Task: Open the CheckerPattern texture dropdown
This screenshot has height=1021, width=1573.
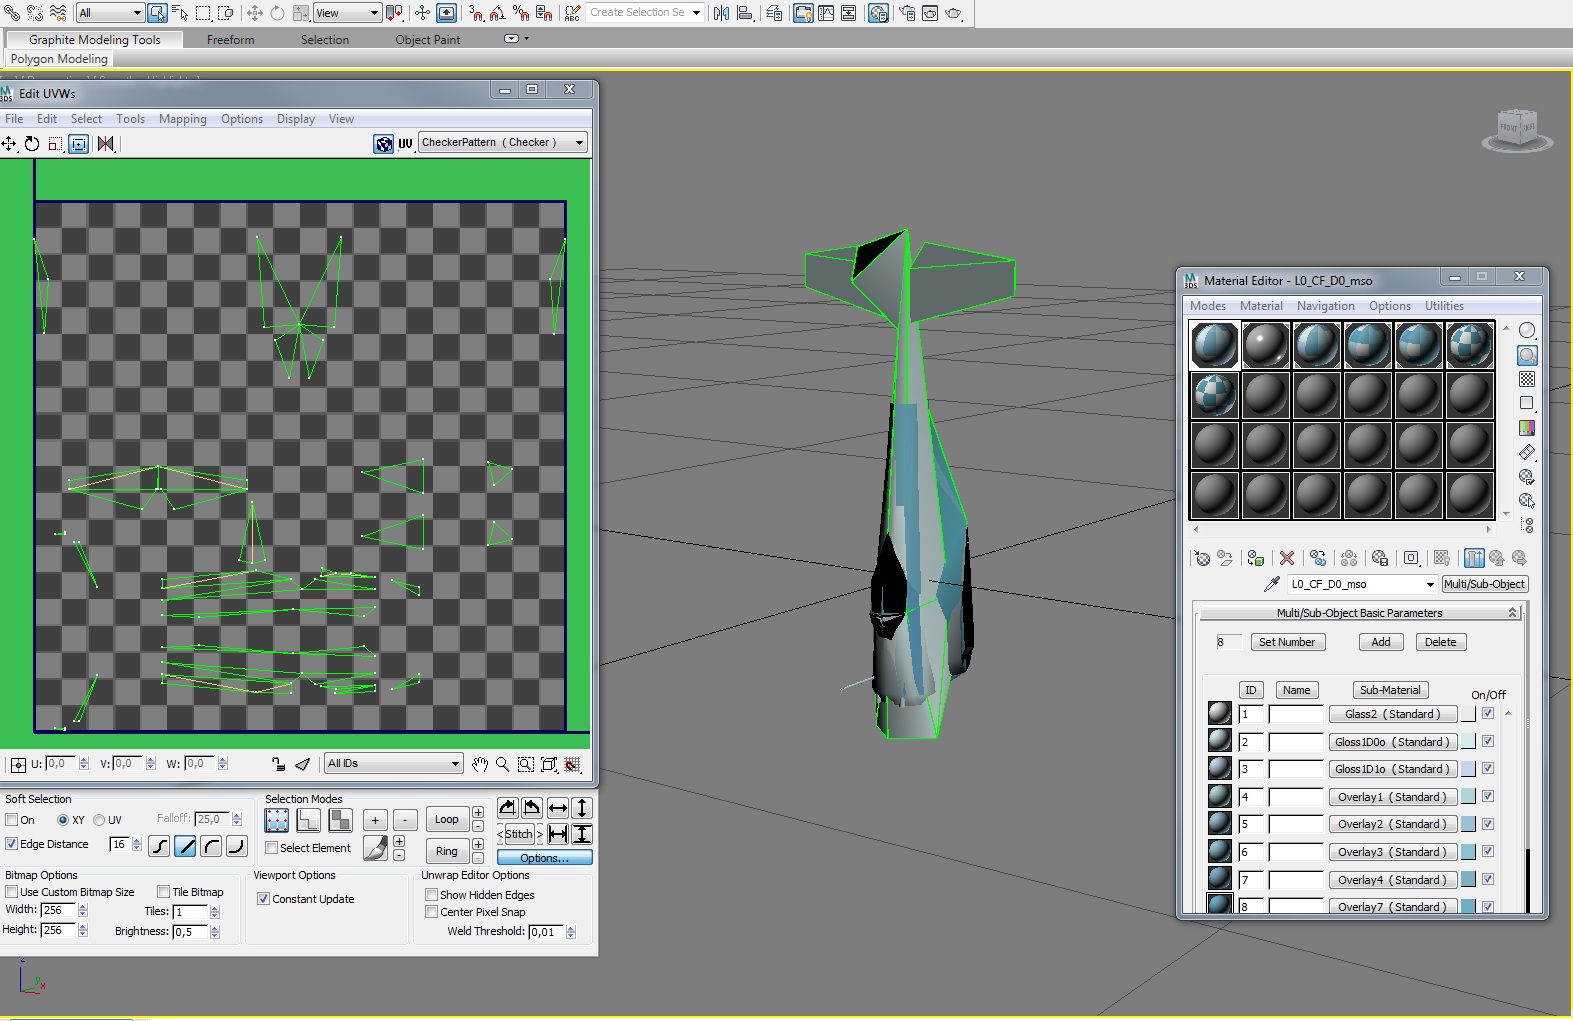Action: point(502,143)
